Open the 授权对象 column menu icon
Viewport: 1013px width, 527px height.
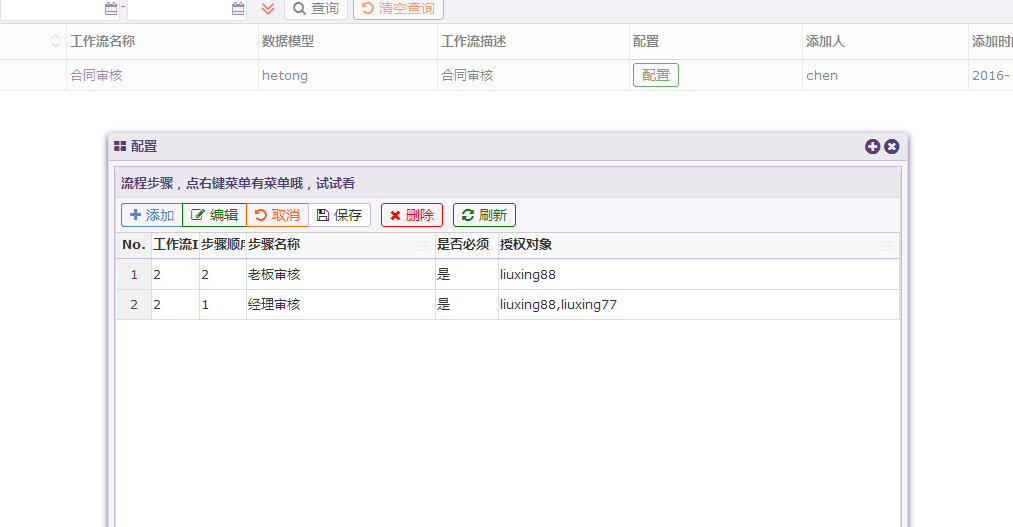click(x=887, y=246)
